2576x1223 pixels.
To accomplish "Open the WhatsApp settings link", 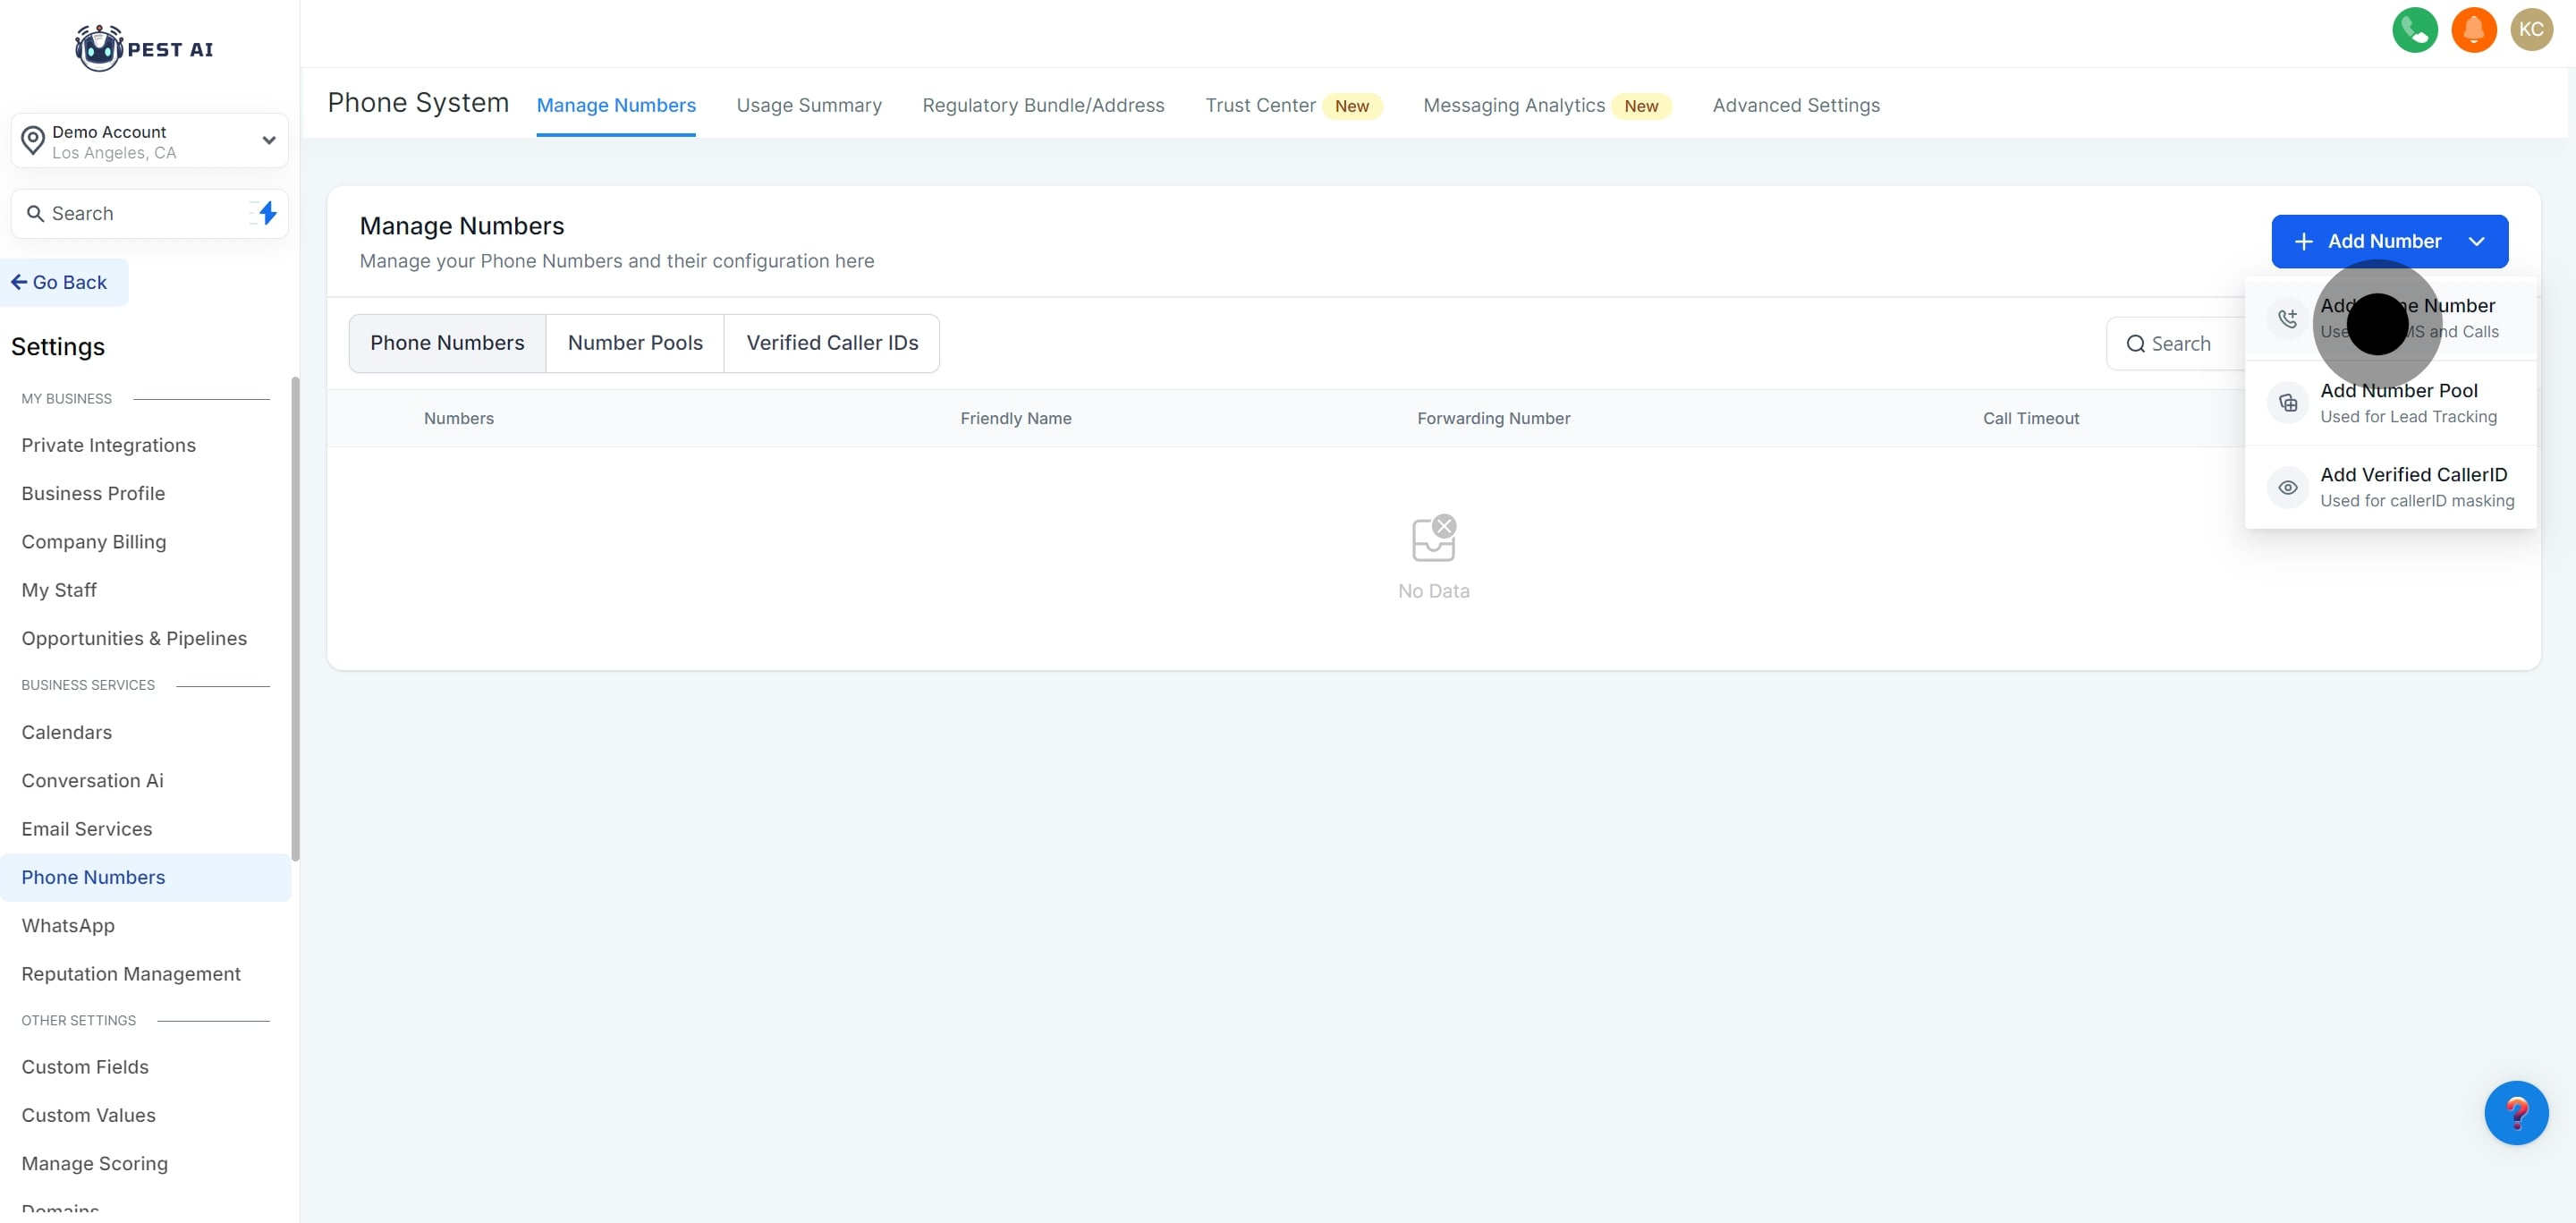I will (68, 926).
